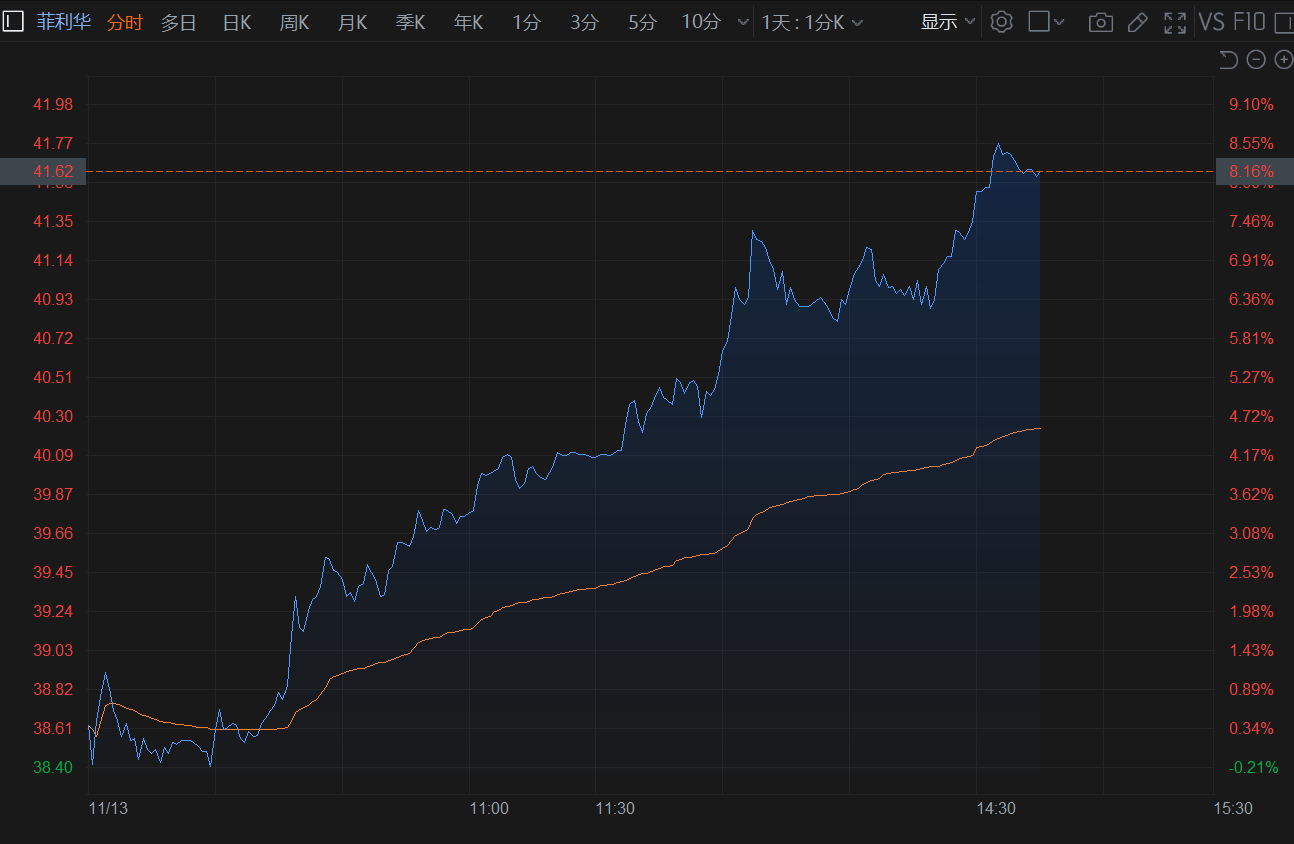The height and width of the screenshot is (844, 1294).
Task: Click the VS compare button
Action: pos(1211,22)
